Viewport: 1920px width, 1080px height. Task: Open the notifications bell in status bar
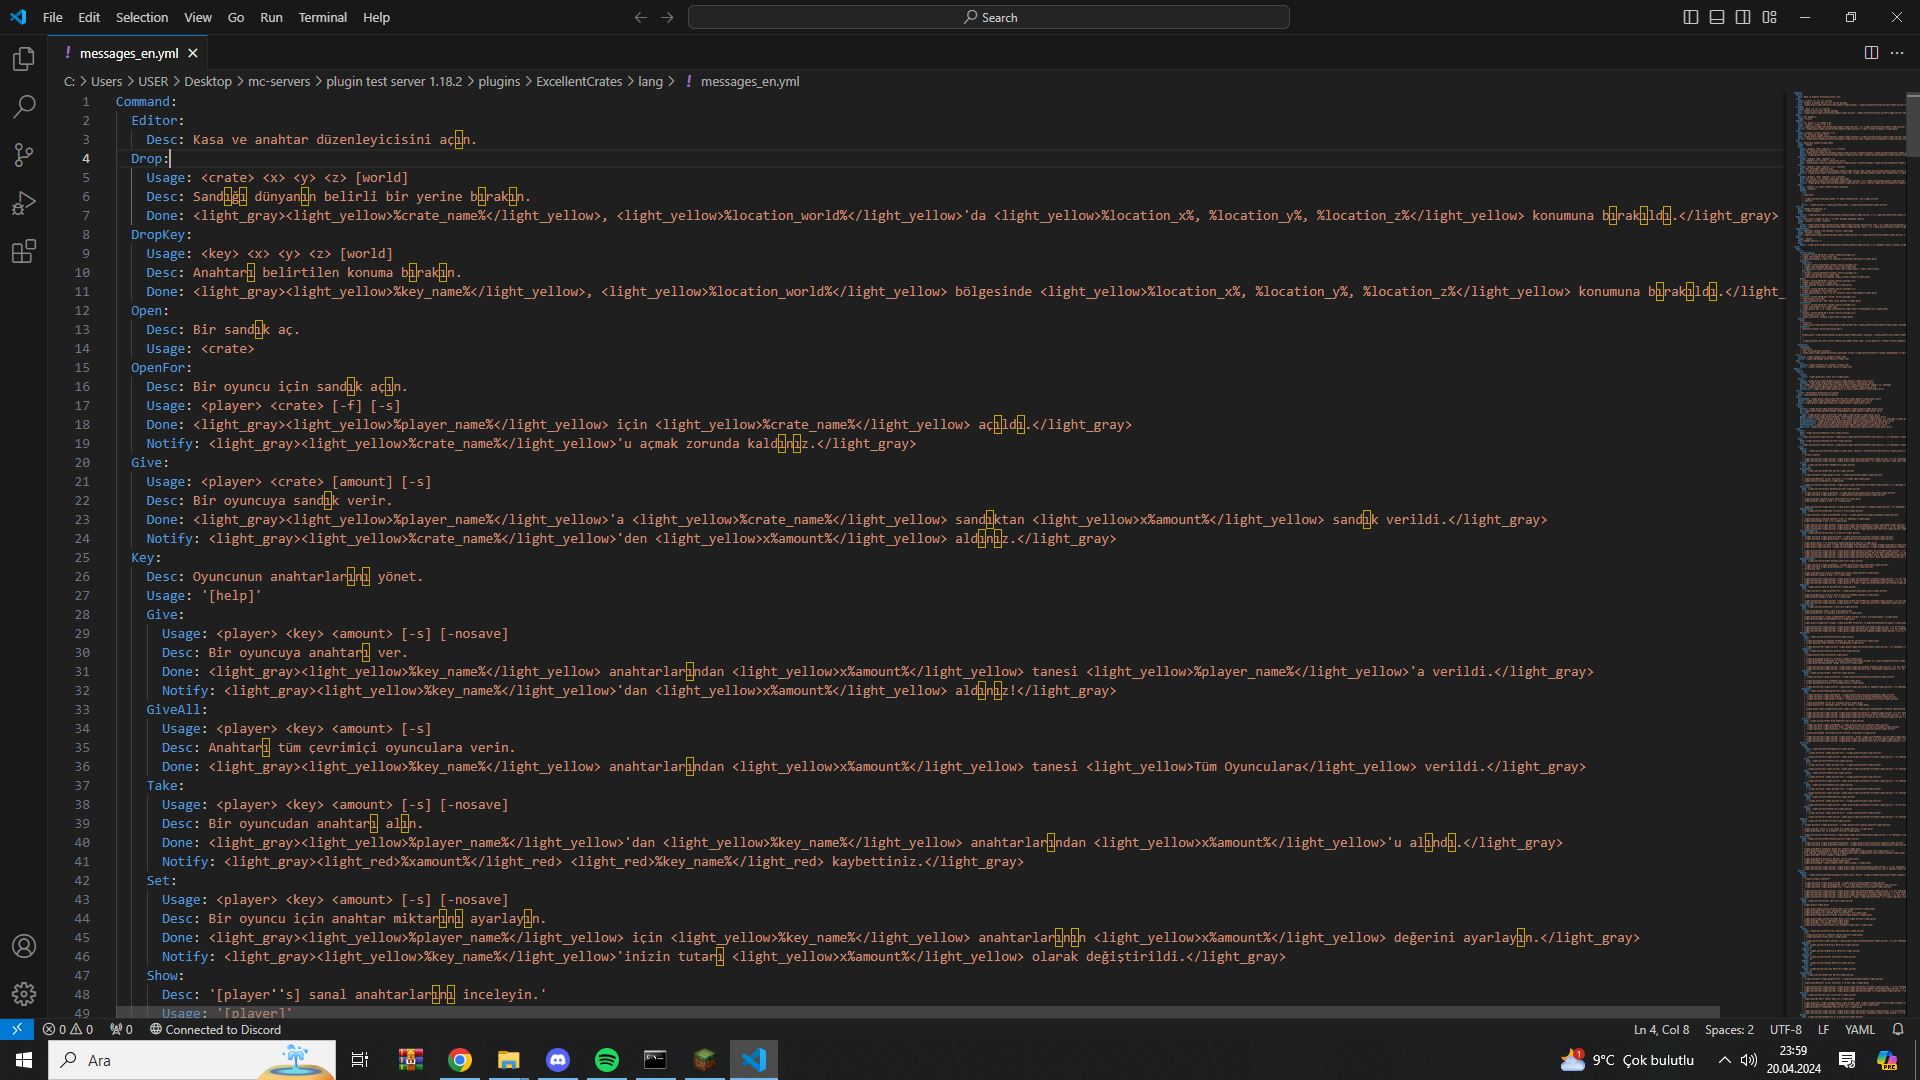[1898, 1029]
